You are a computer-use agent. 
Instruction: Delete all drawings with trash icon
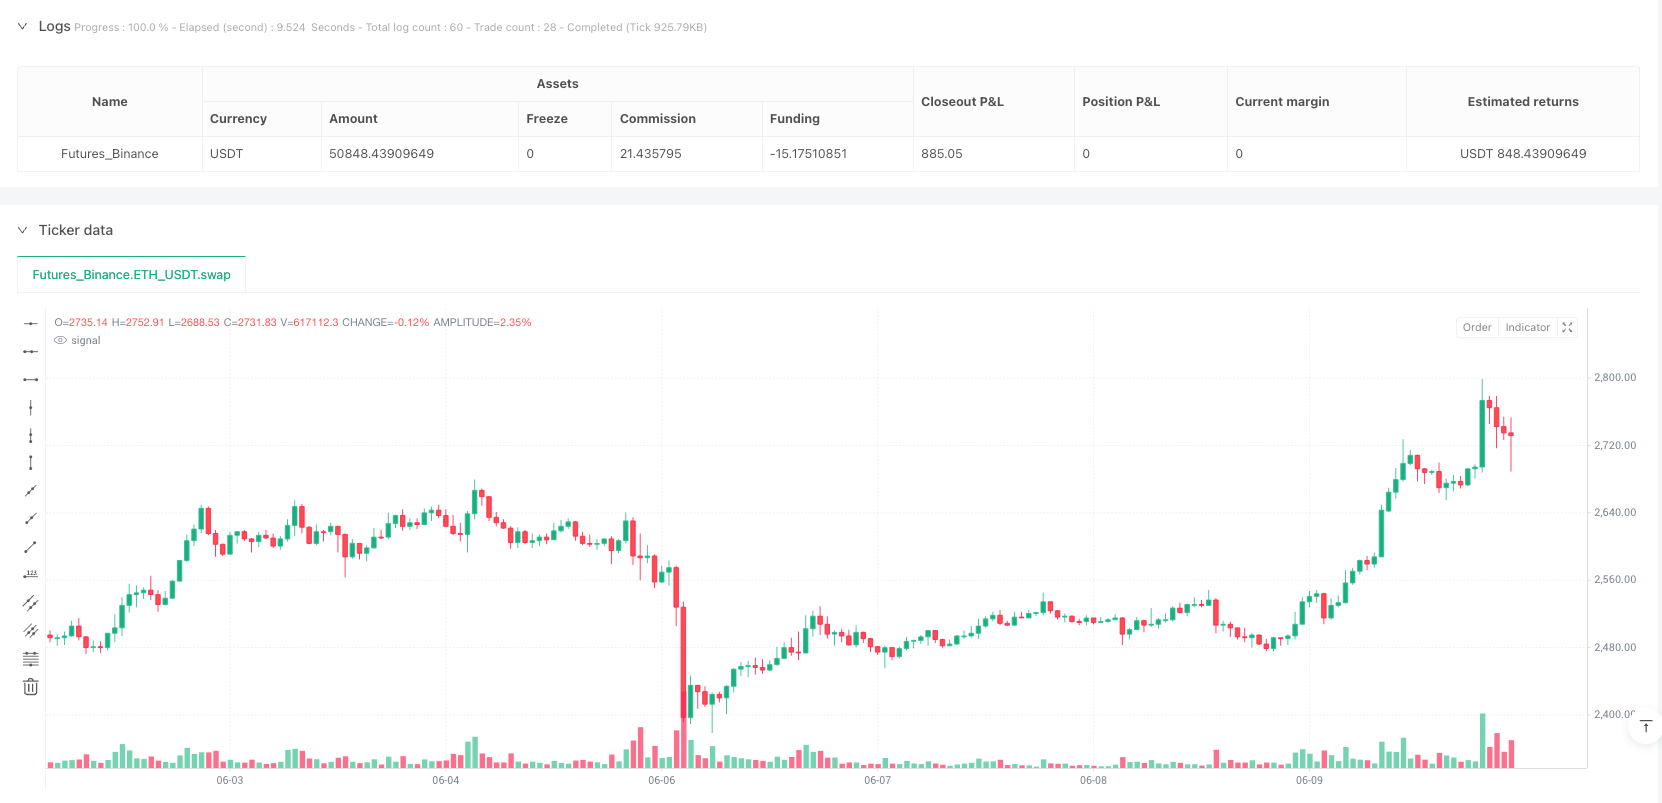point(31,687)
